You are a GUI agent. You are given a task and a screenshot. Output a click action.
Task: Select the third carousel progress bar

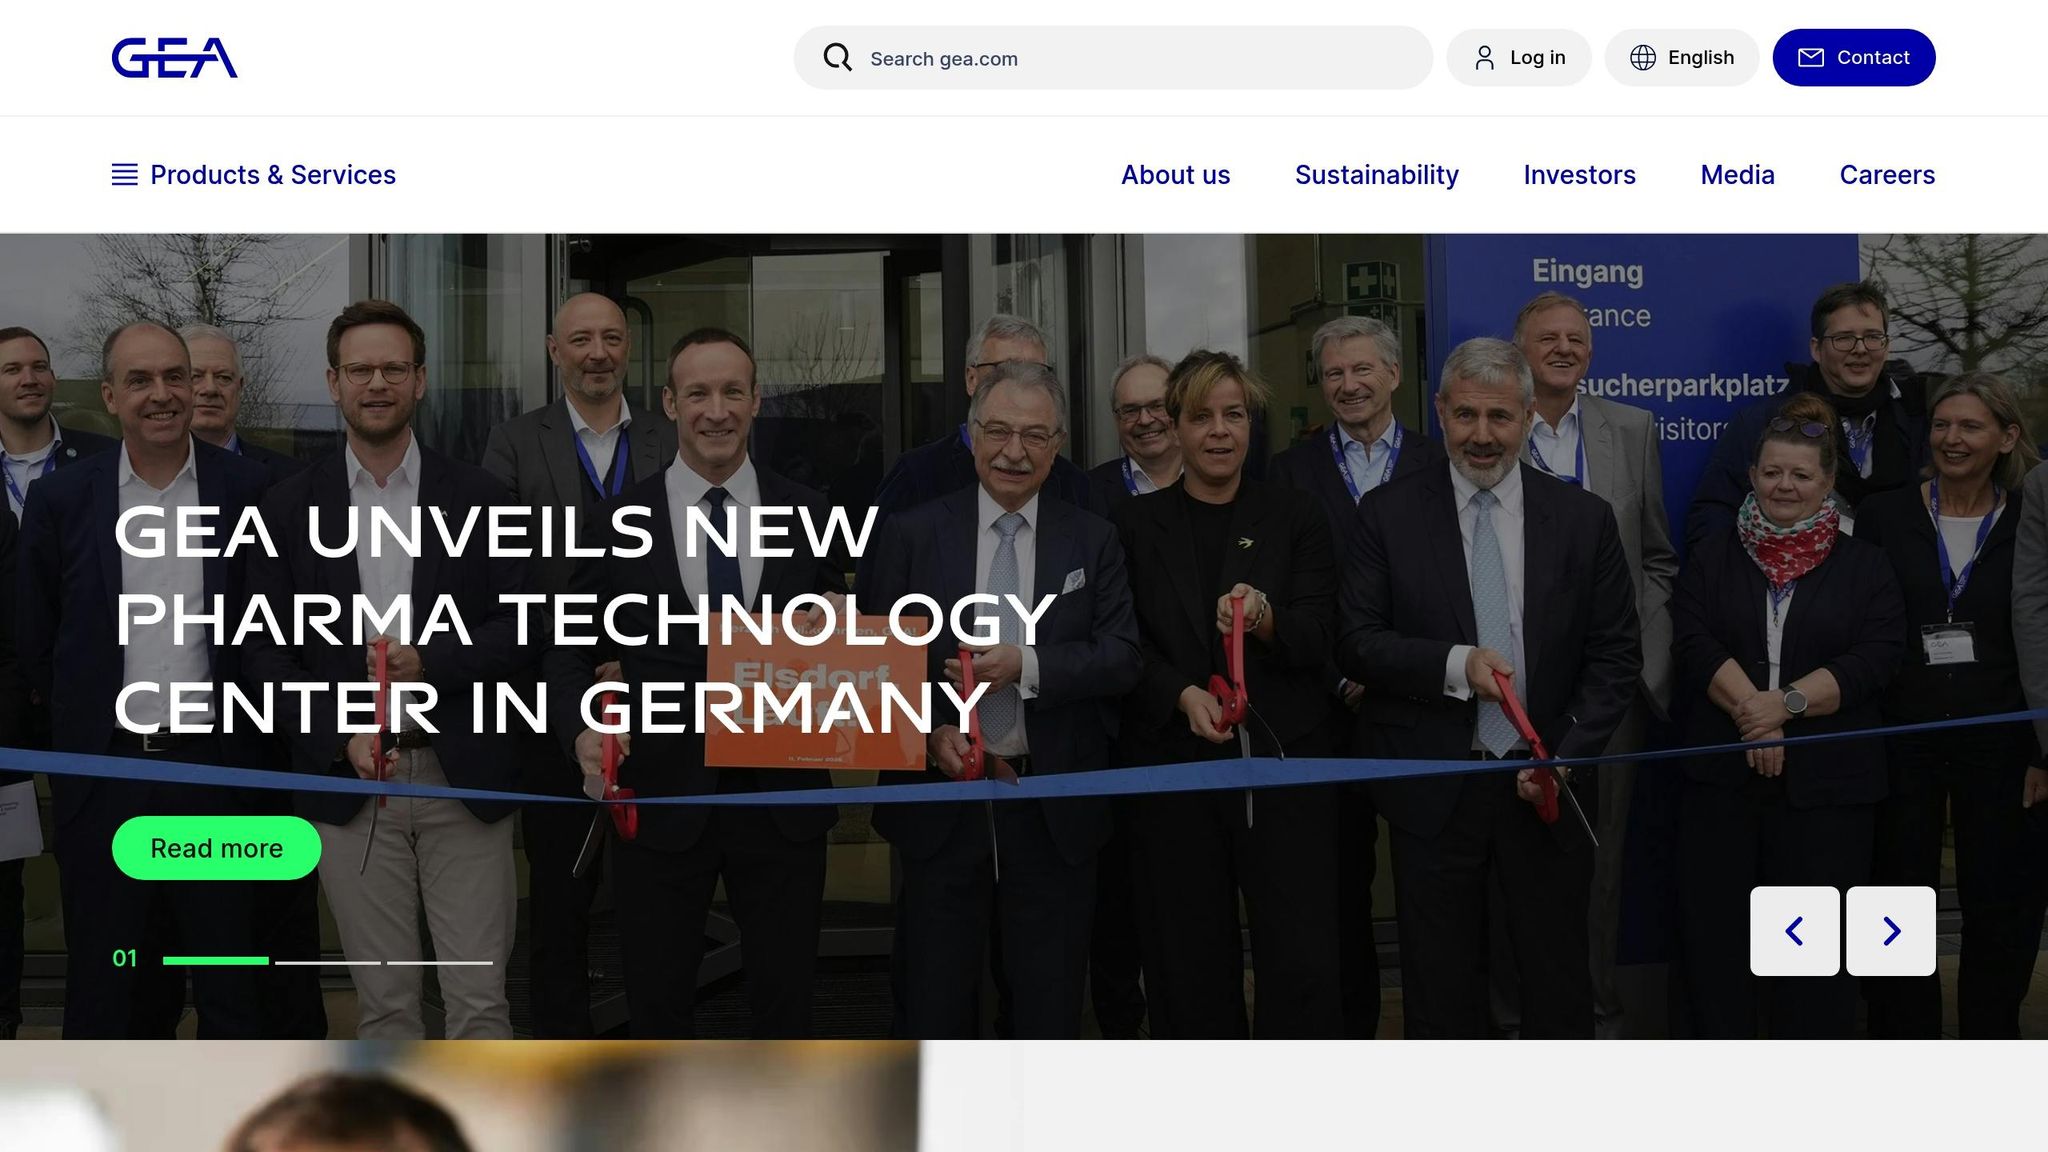coord(440,962)
